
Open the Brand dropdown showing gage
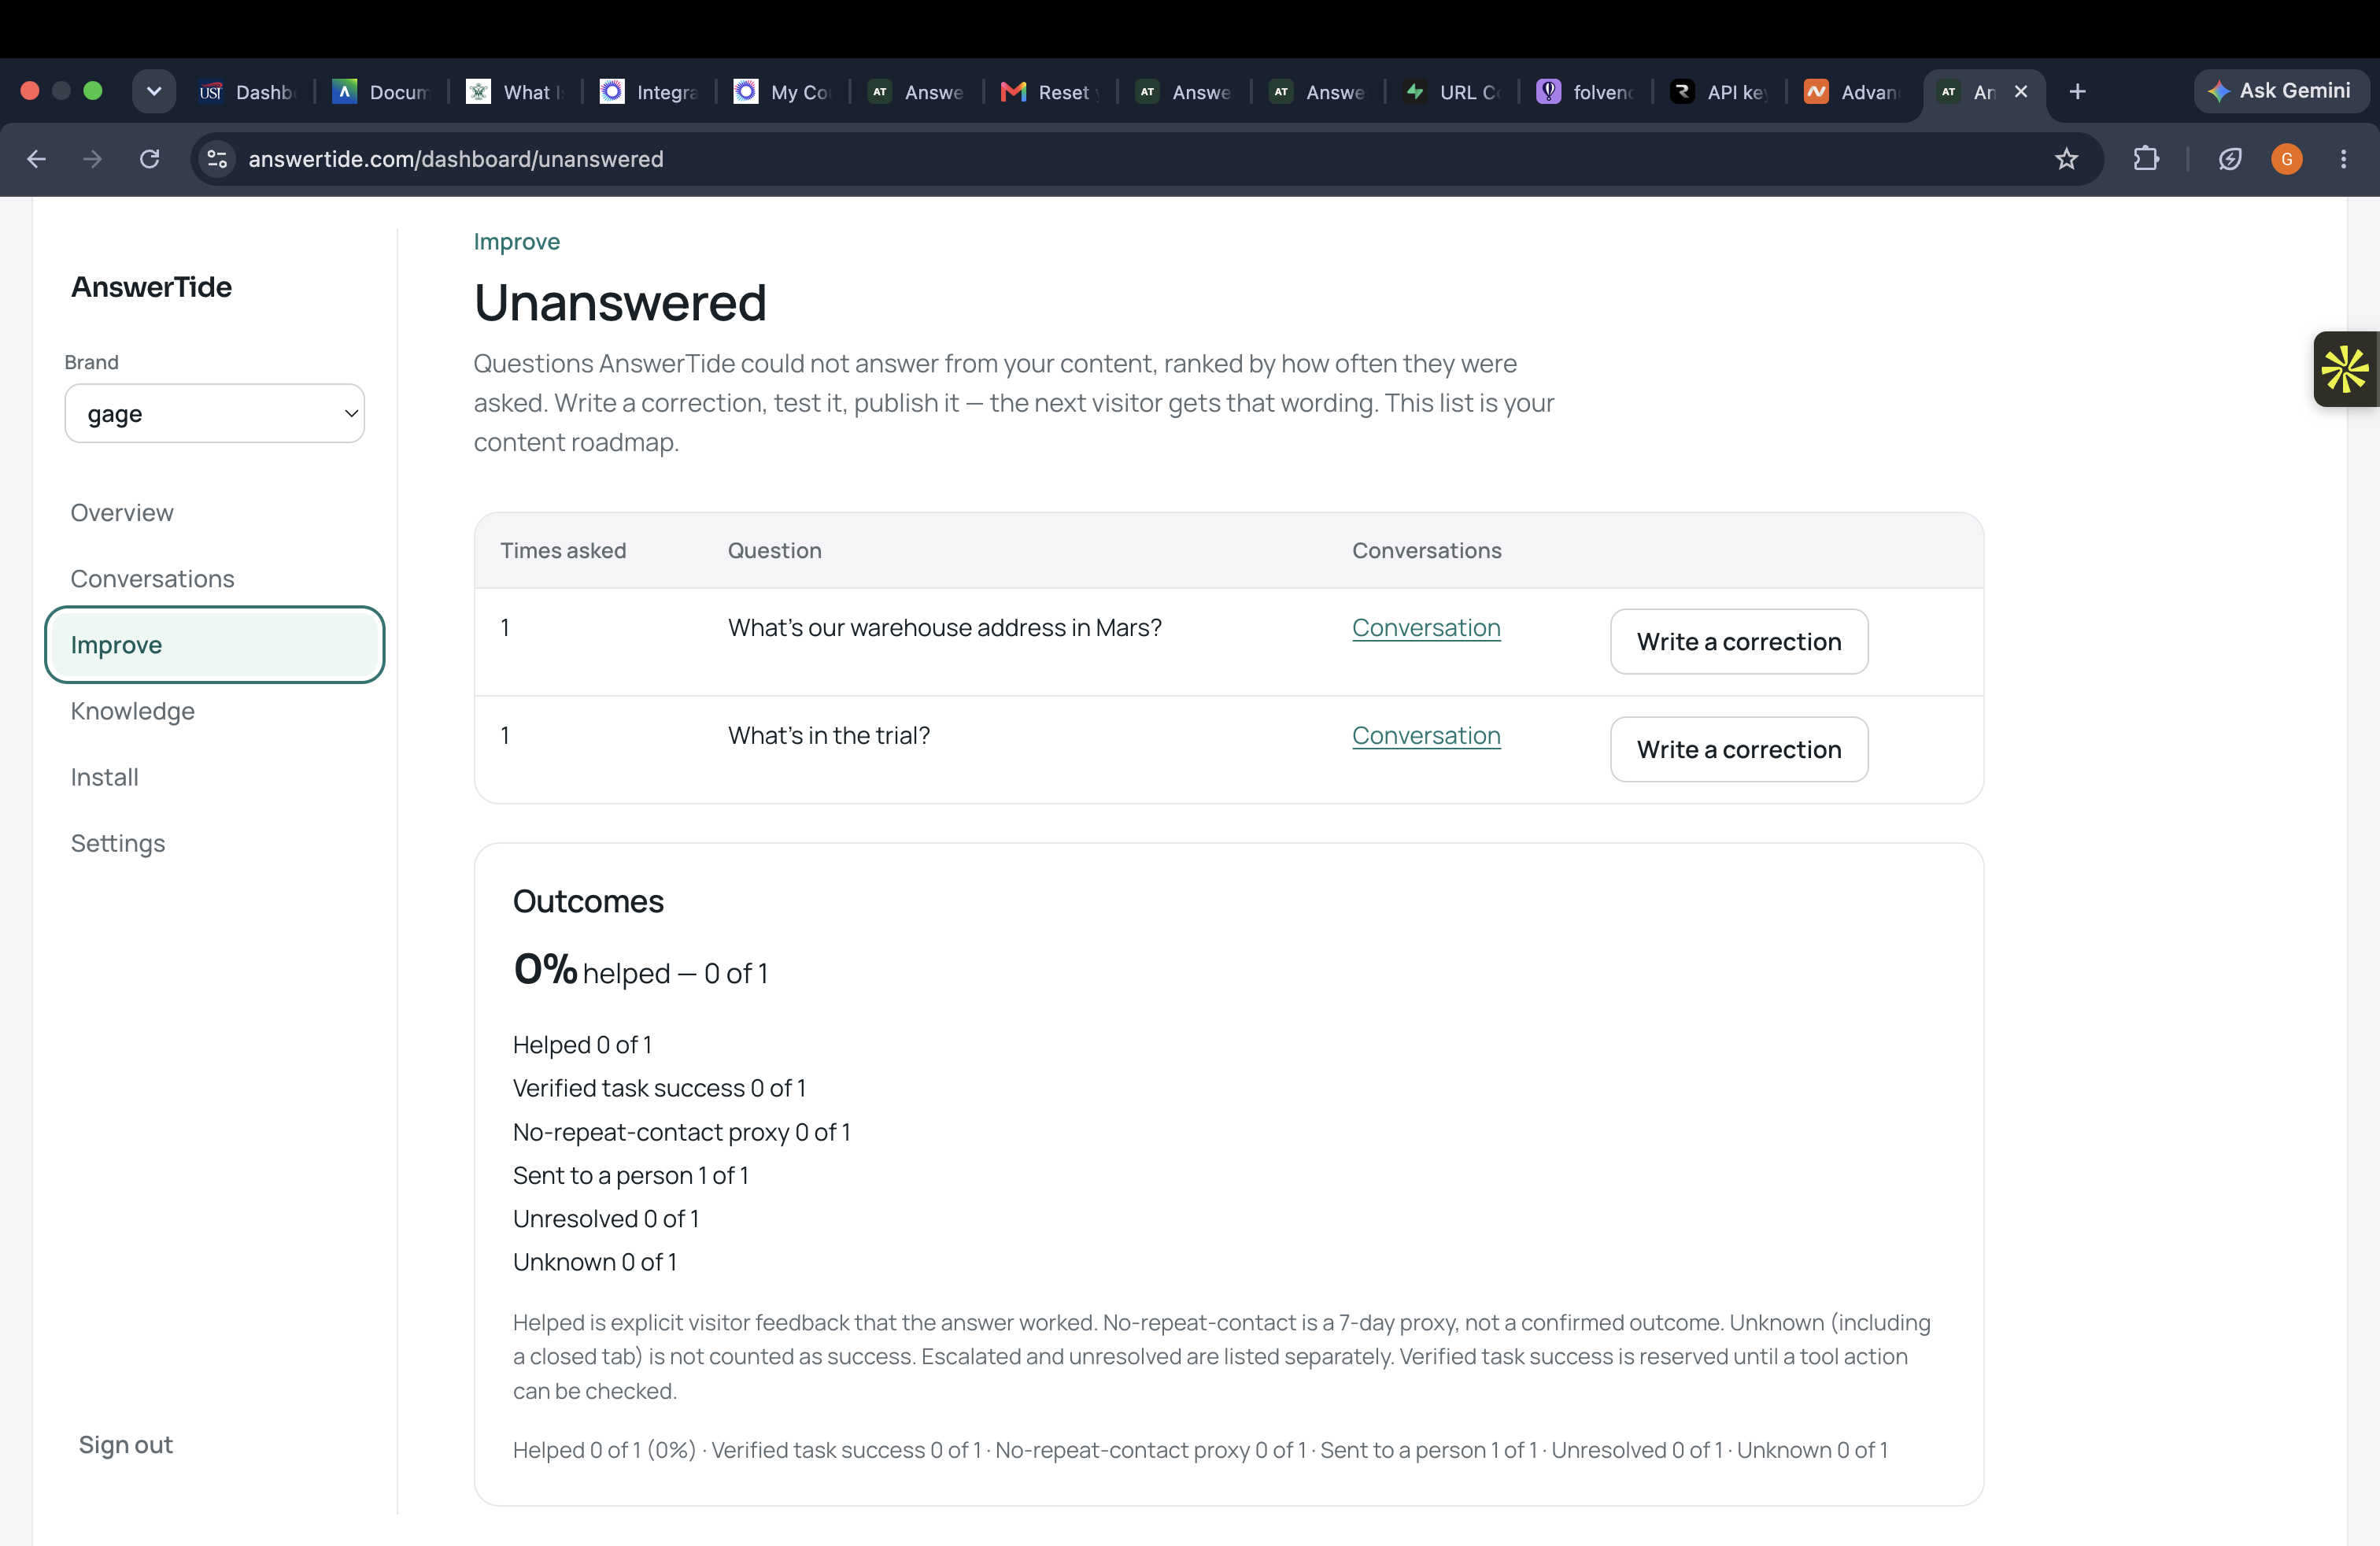[215, 413]
